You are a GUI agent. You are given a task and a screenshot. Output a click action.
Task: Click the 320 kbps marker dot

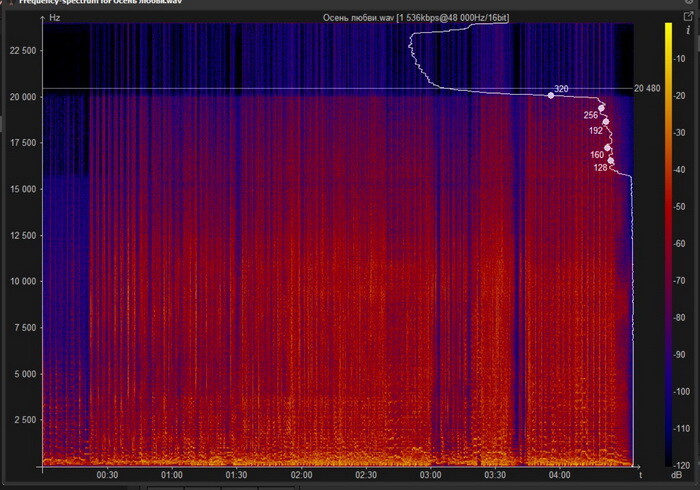click(551, 96)
